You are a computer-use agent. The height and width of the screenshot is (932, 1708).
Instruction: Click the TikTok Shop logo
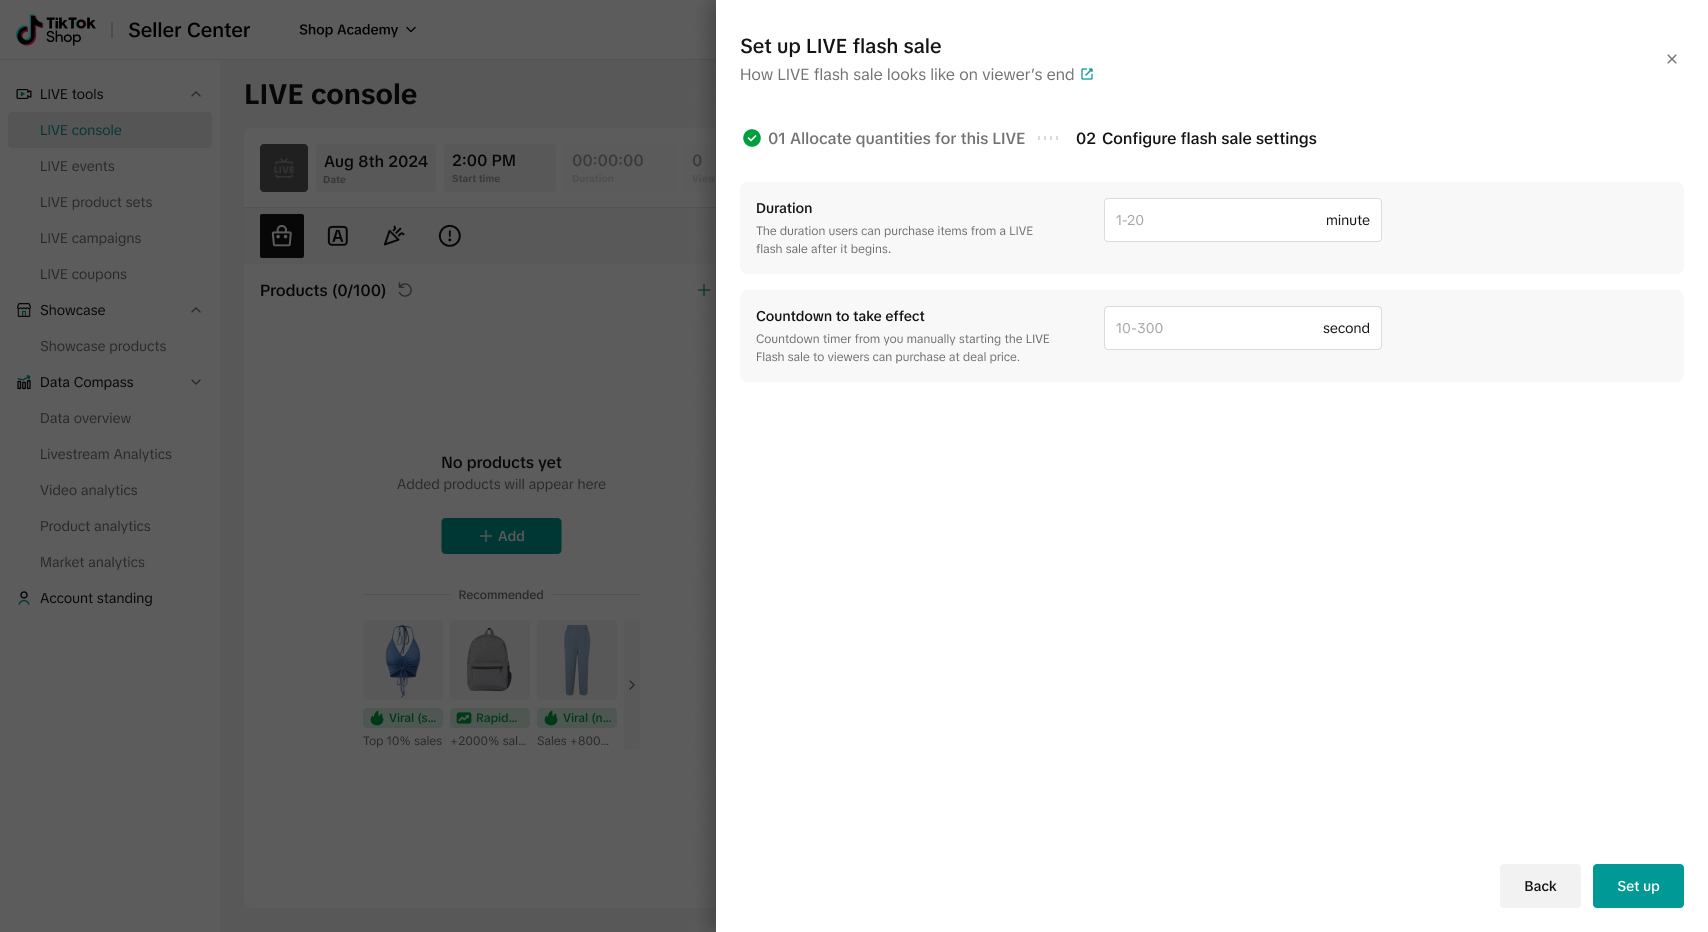coord(57,30)
